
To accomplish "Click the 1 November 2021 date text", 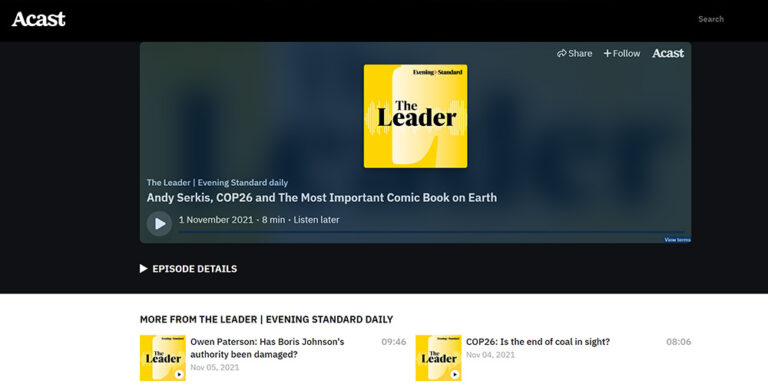I will click(216, 220).
